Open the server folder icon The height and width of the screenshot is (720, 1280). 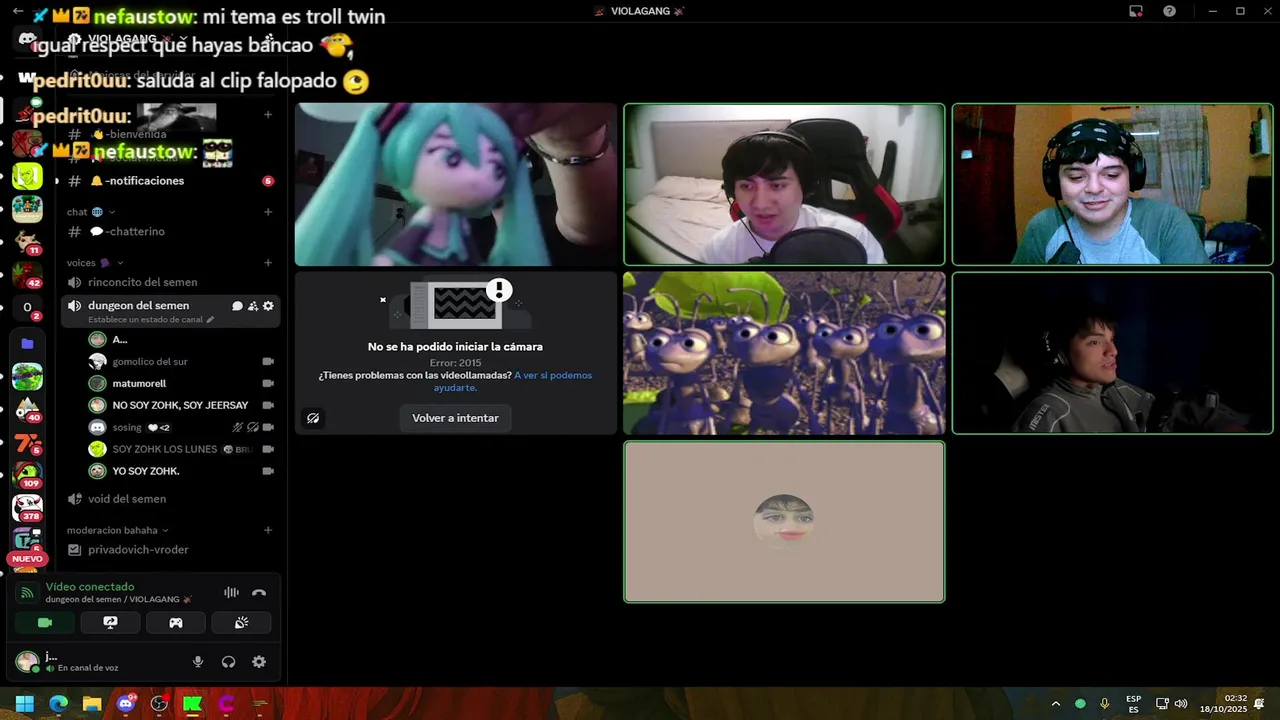pyautogui.click(x=27, y=343)
